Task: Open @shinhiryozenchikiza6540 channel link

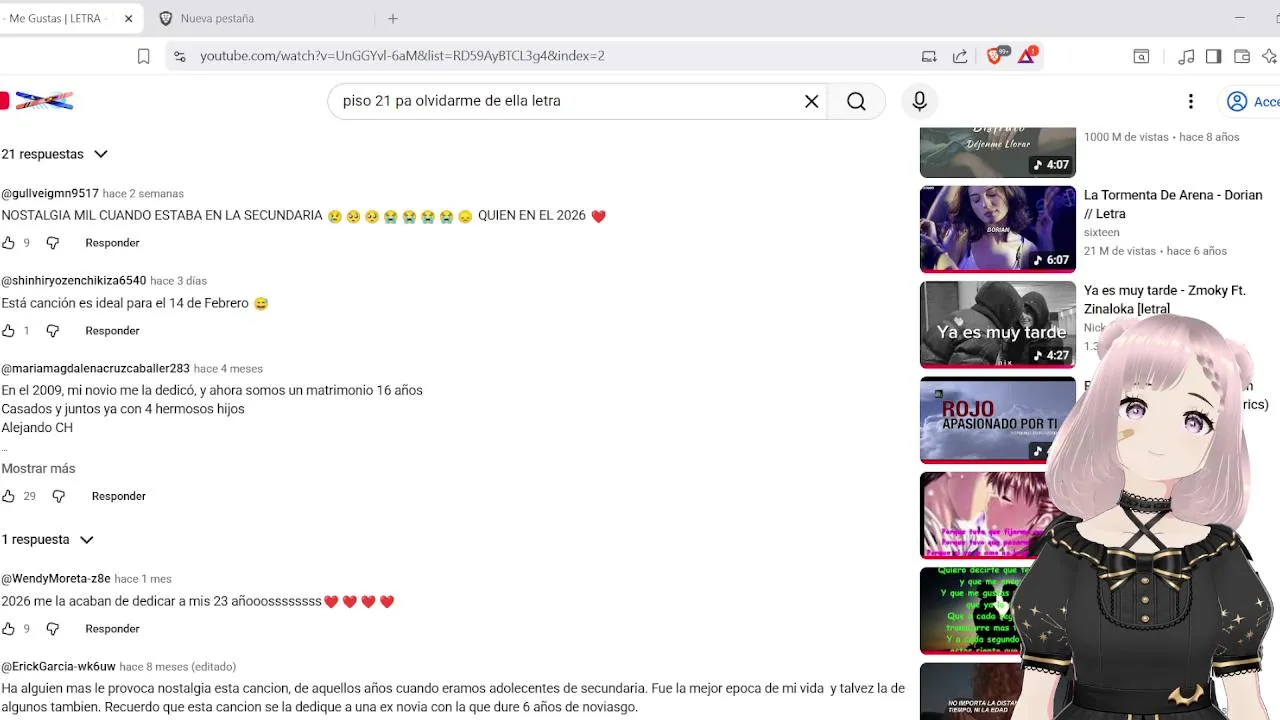Action: [x=74, y=281]
